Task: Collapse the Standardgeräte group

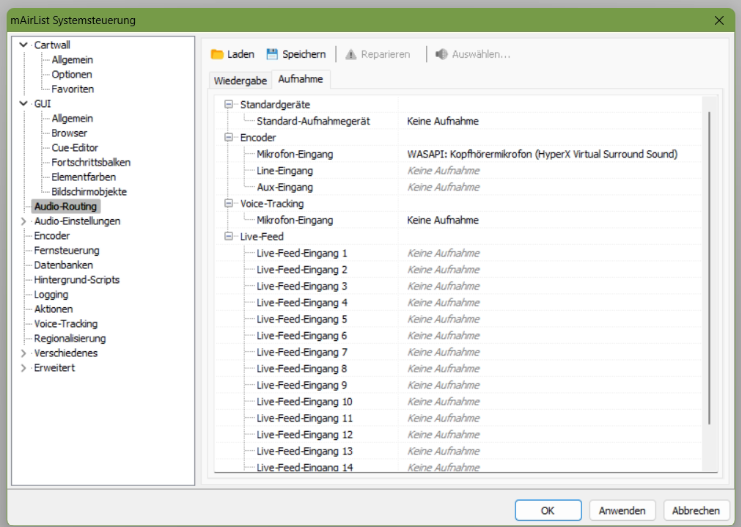Action: pyautogui.click(x=229, y=104)
